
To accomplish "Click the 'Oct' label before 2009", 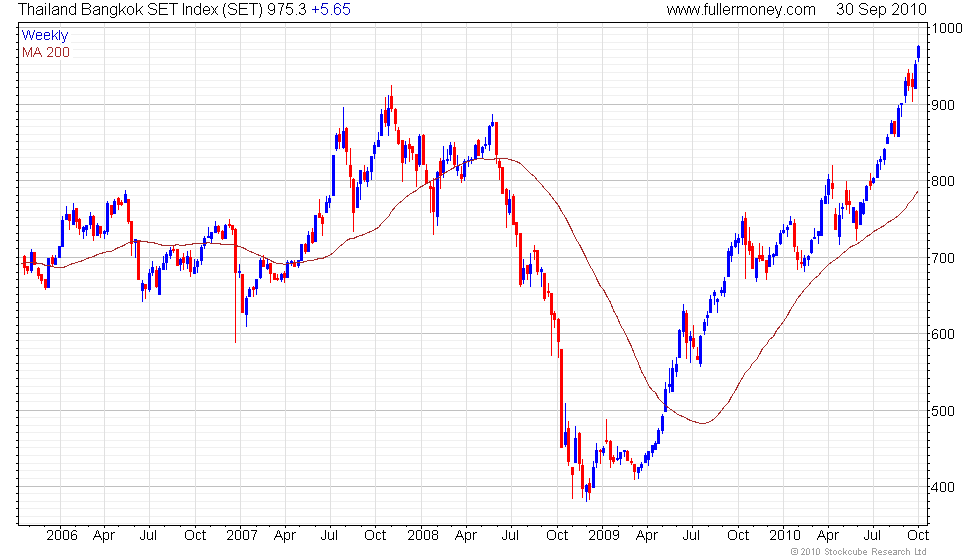I will pyautogui.click(x=557, y=535).
